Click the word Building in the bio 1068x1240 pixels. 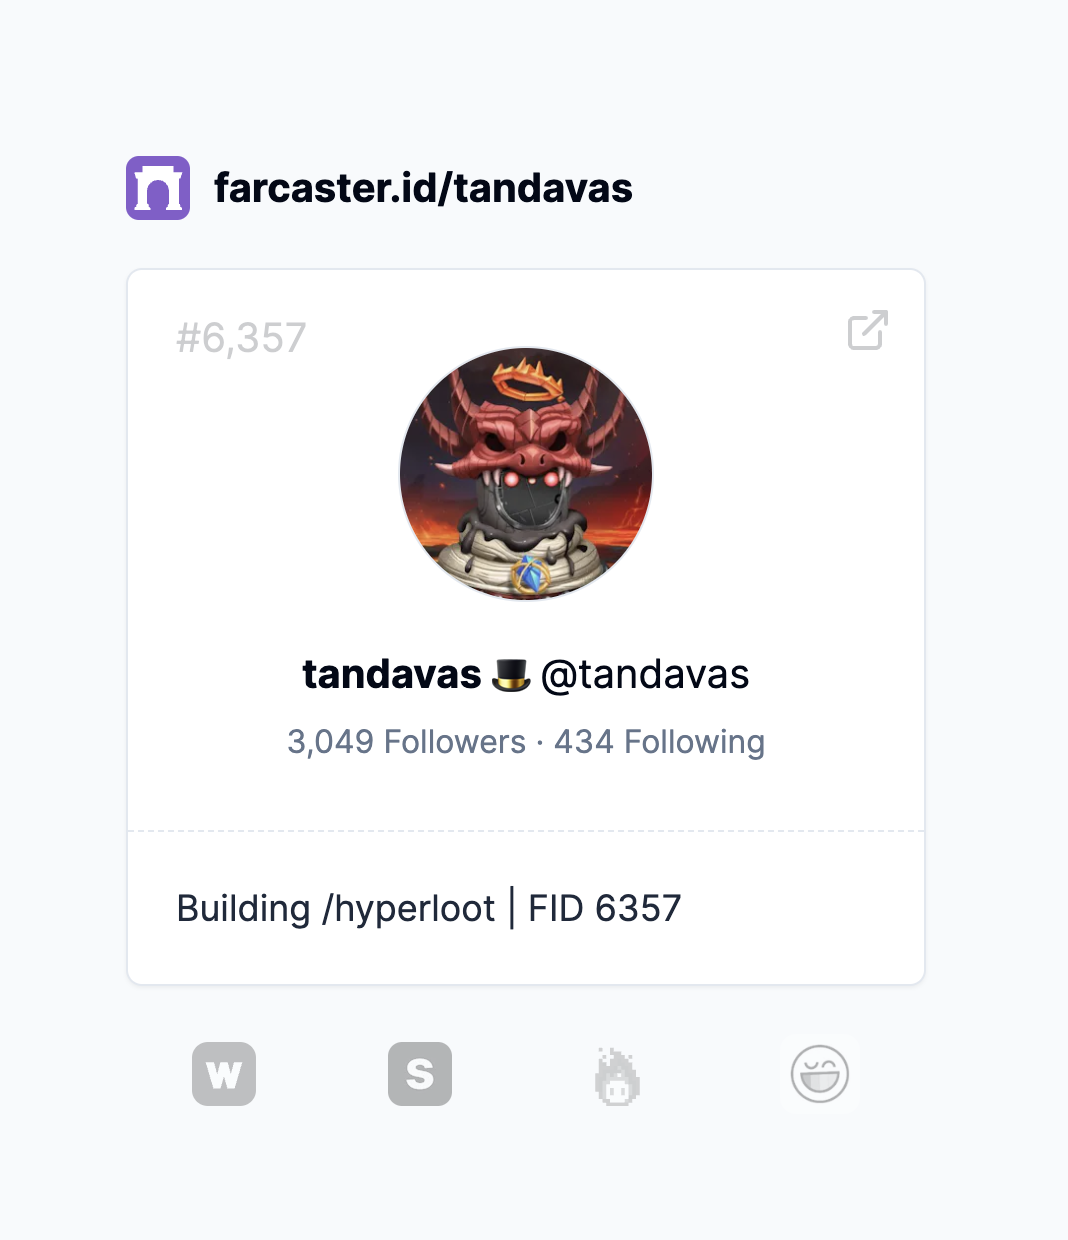(x=243, y=909)
